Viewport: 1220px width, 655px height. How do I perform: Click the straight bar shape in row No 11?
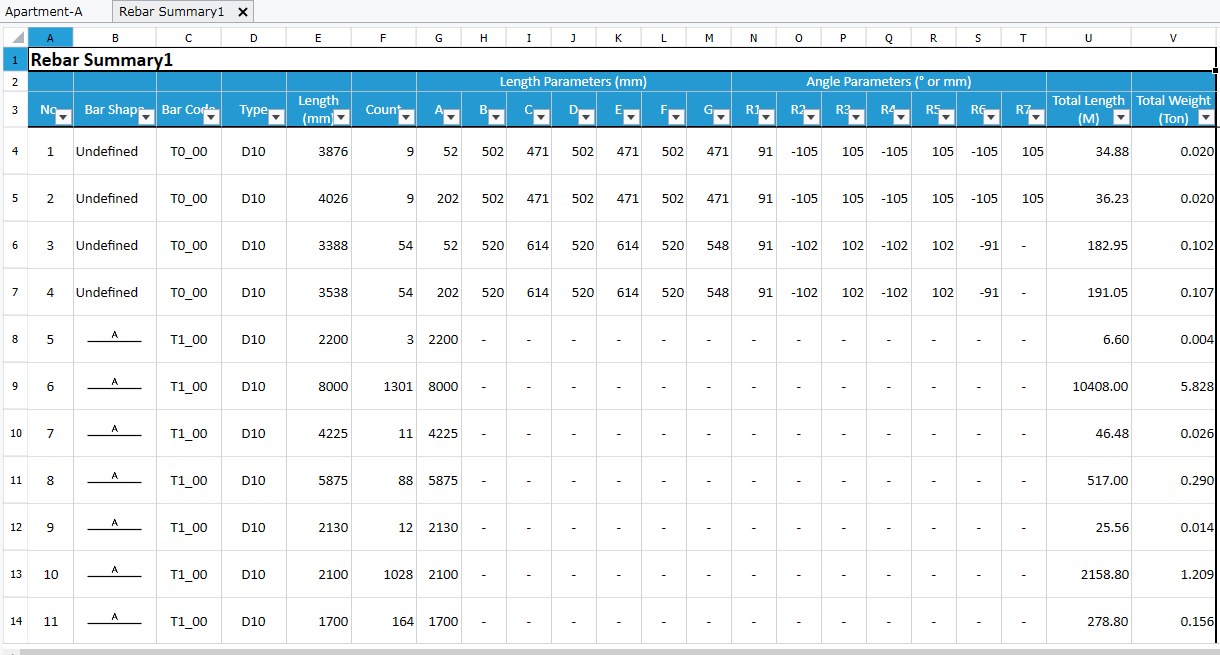point(115,621)
